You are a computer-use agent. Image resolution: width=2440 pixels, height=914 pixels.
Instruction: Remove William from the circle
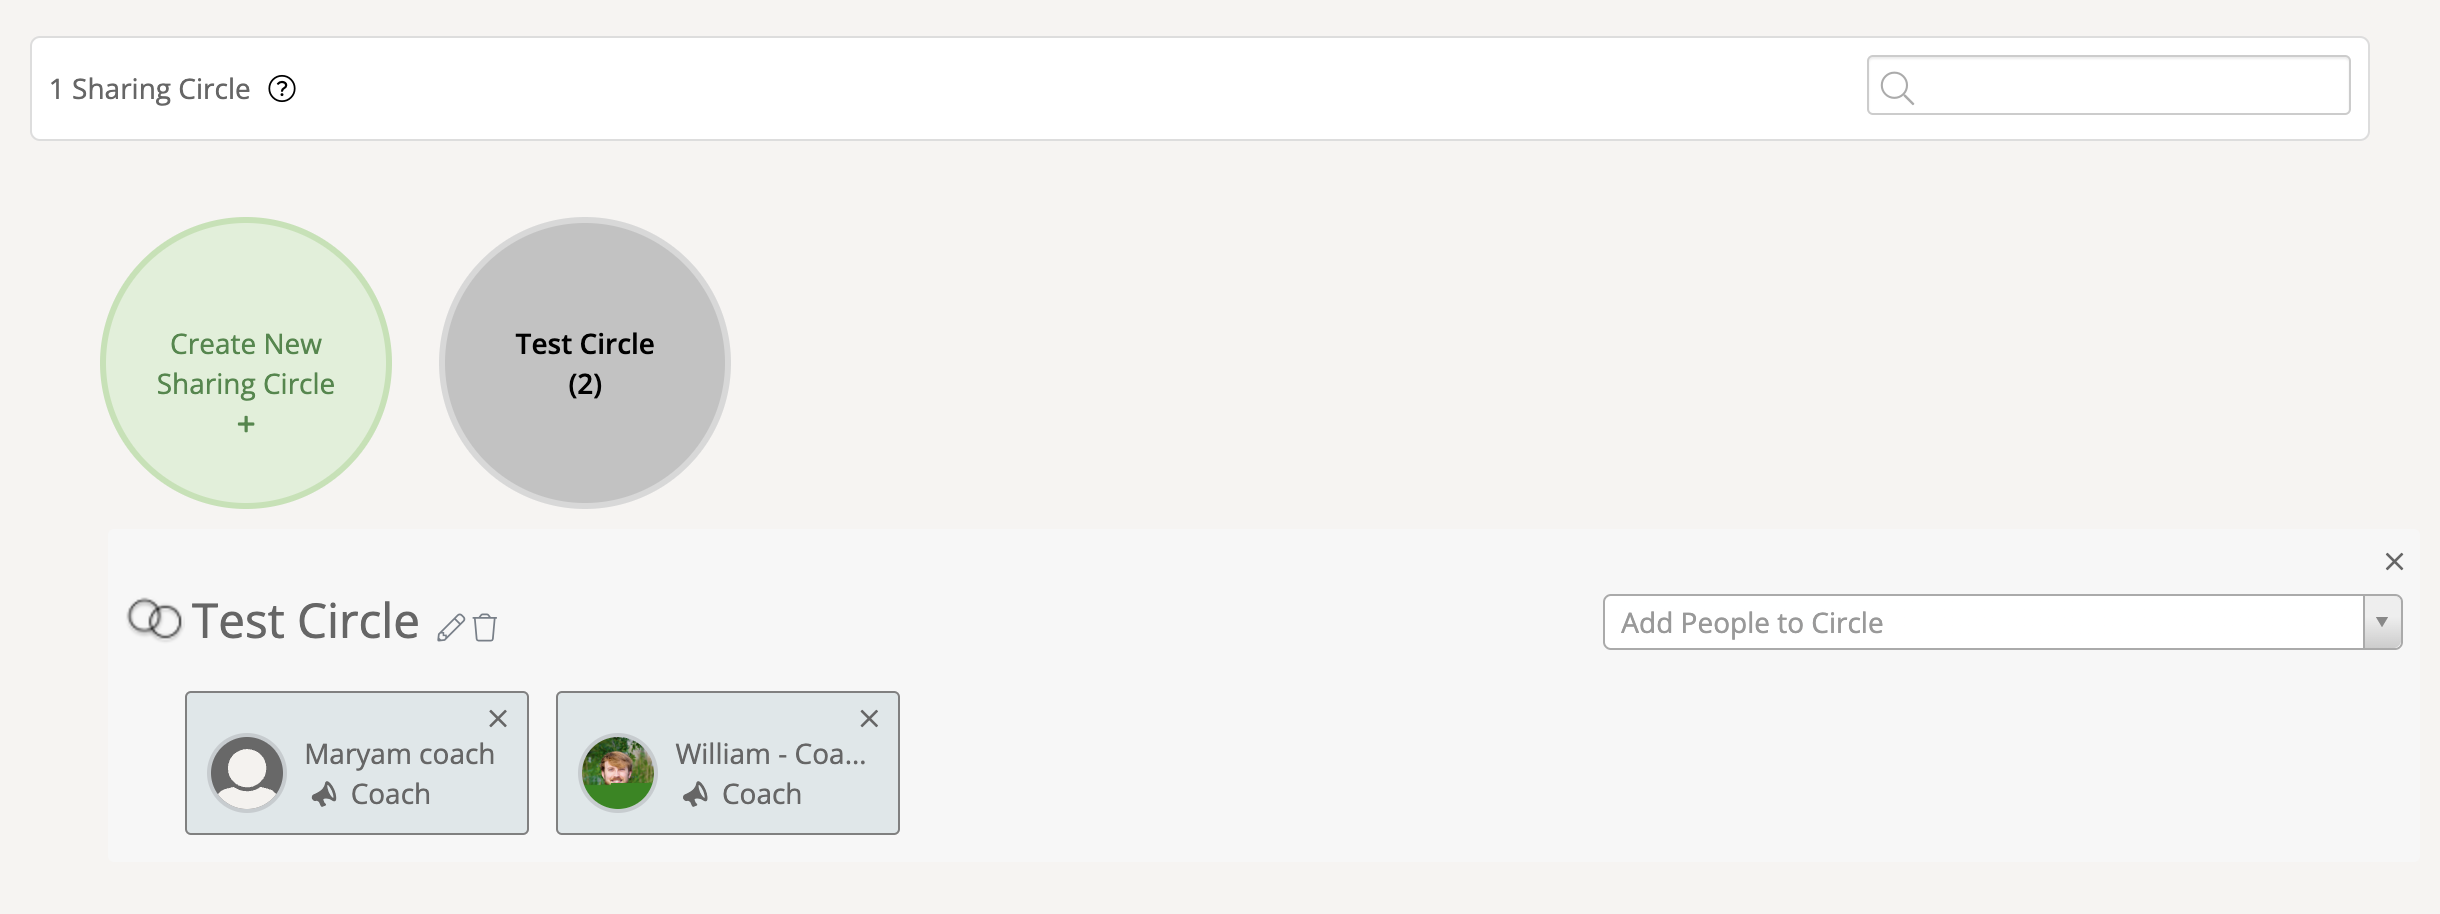coord(869,718)
